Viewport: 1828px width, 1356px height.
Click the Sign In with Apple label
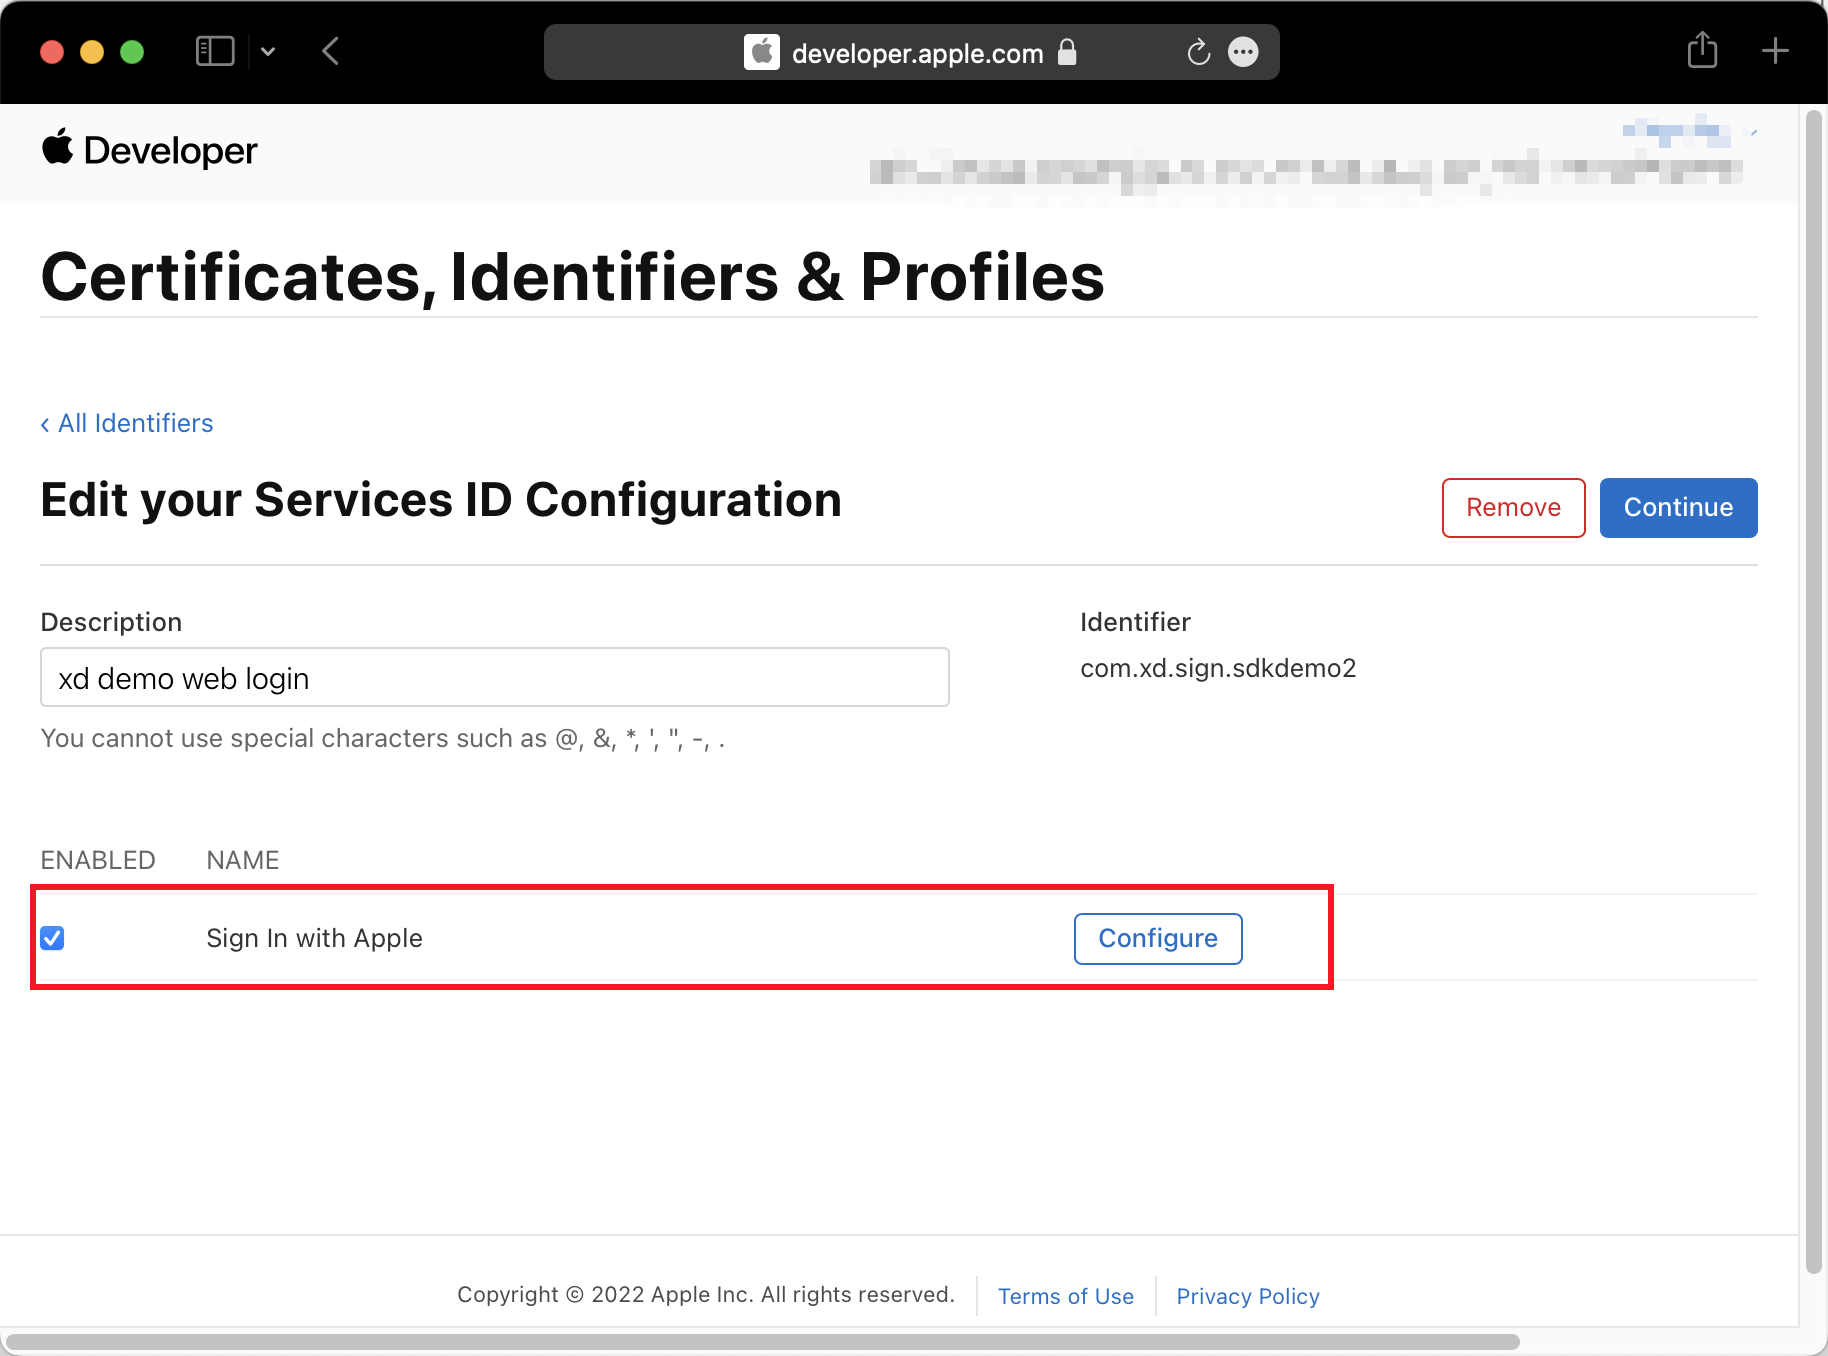pos(314,938)
